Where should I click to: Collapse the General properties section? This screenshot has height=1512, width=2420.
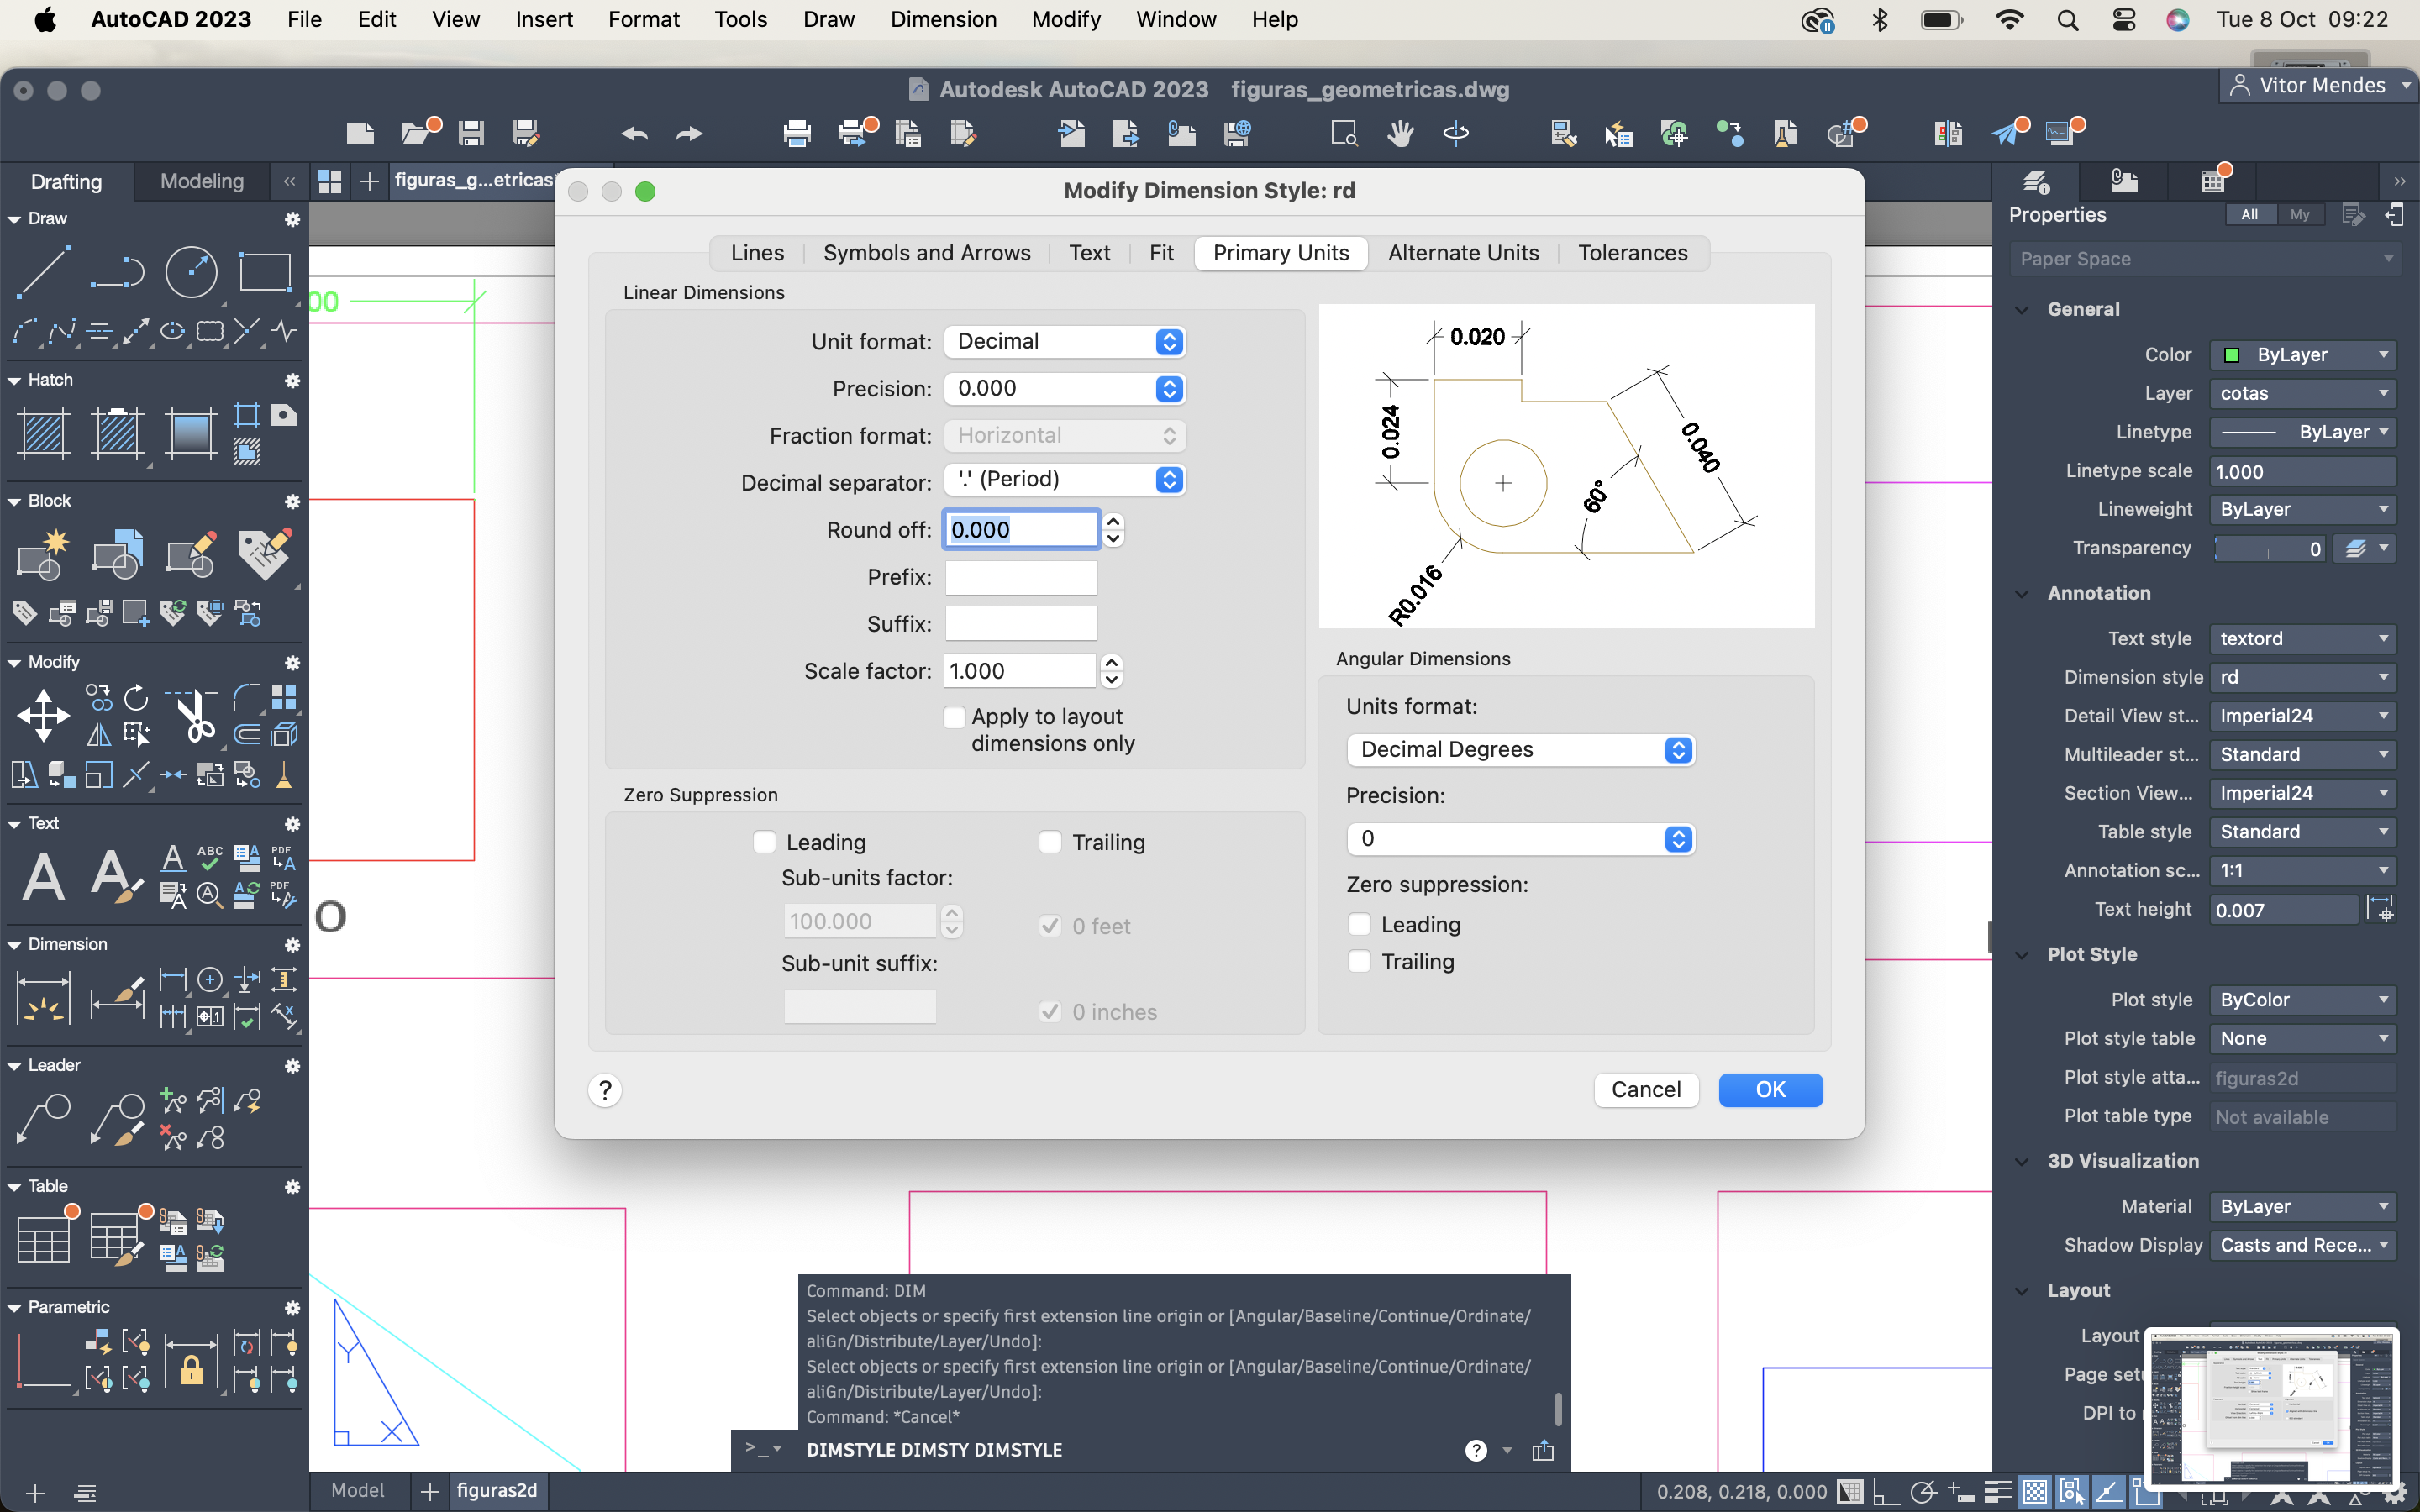coord(2022,309)
